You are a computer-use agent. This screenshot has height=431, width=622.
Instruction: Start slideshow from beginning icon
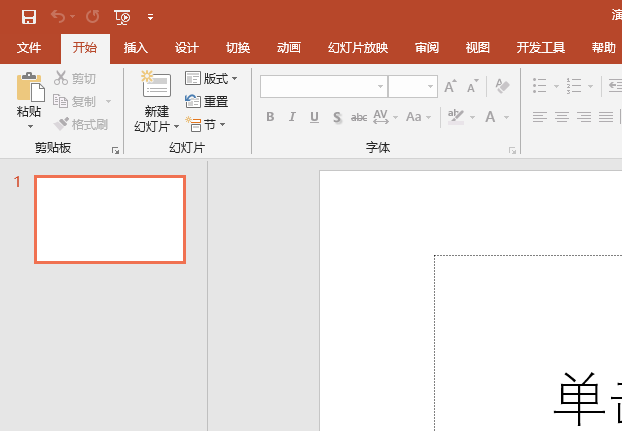coord(122,17)
